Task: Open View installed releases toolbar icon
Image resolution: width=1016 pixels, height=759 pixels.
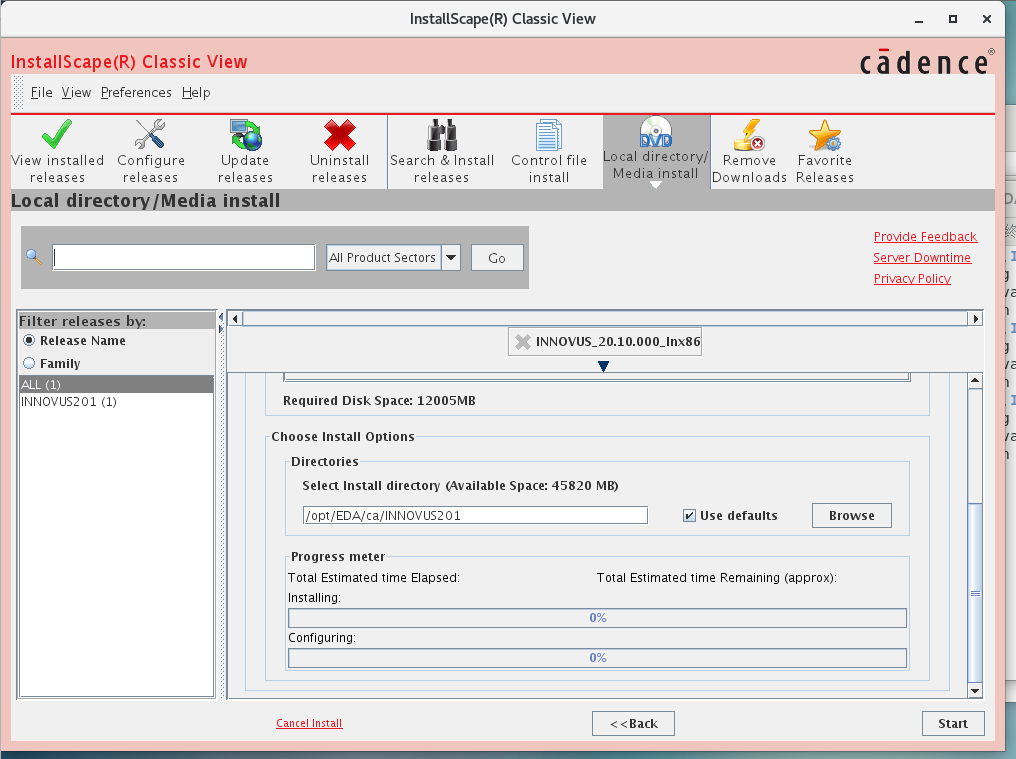Action: pyautogui.click(x=57, y=136)
